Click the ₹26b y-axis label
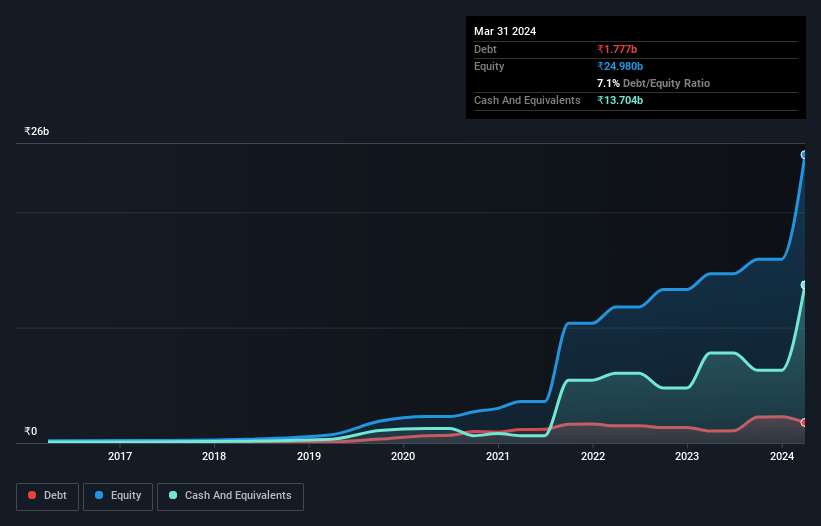 (37, 131)
